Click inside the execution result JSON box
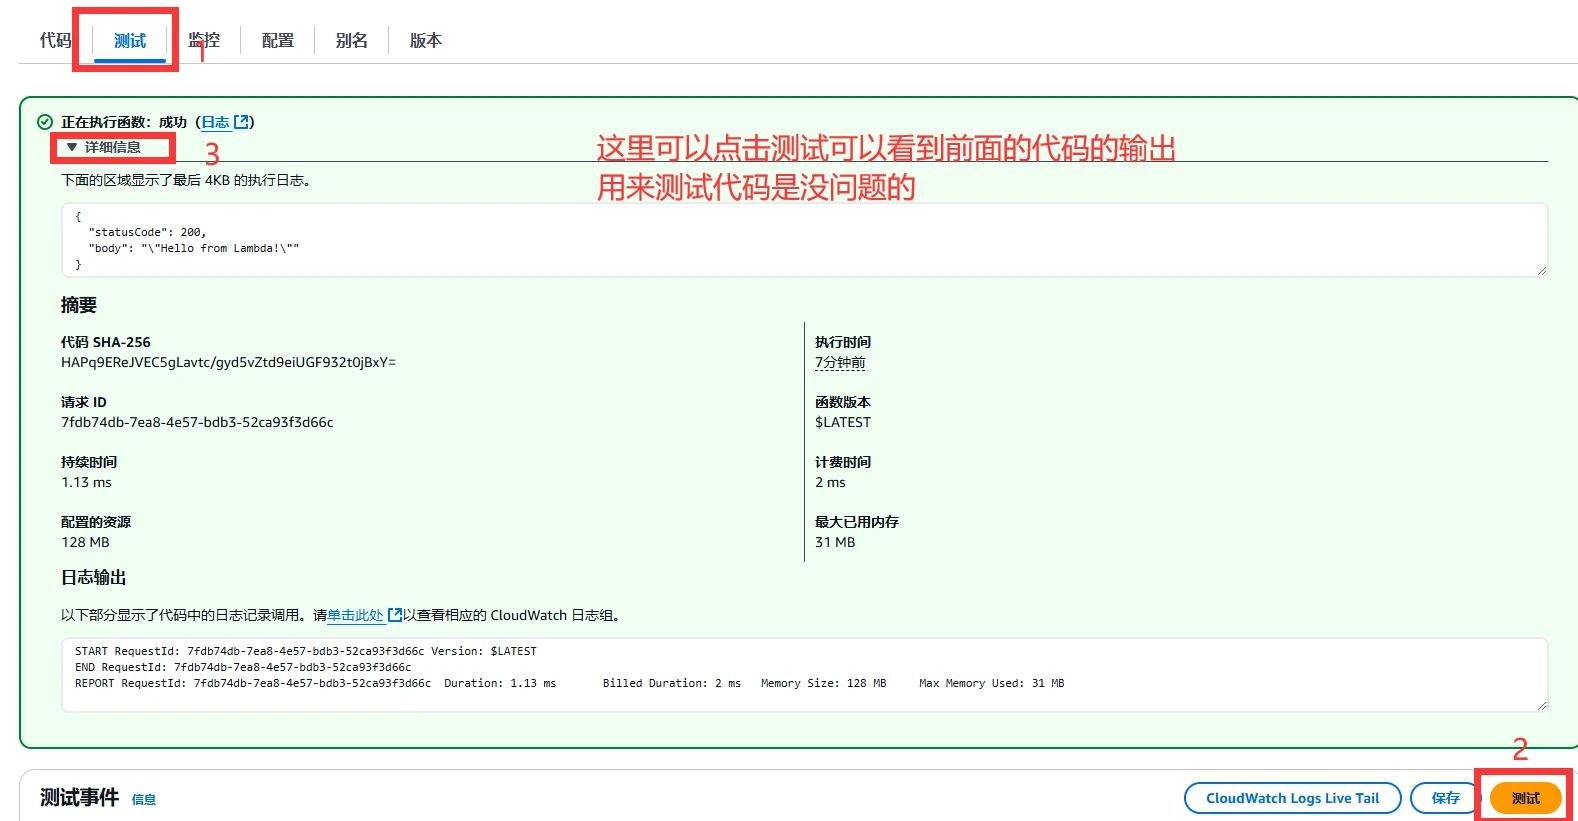Viewport: 1578px width, 821px height. pos(804,240)
